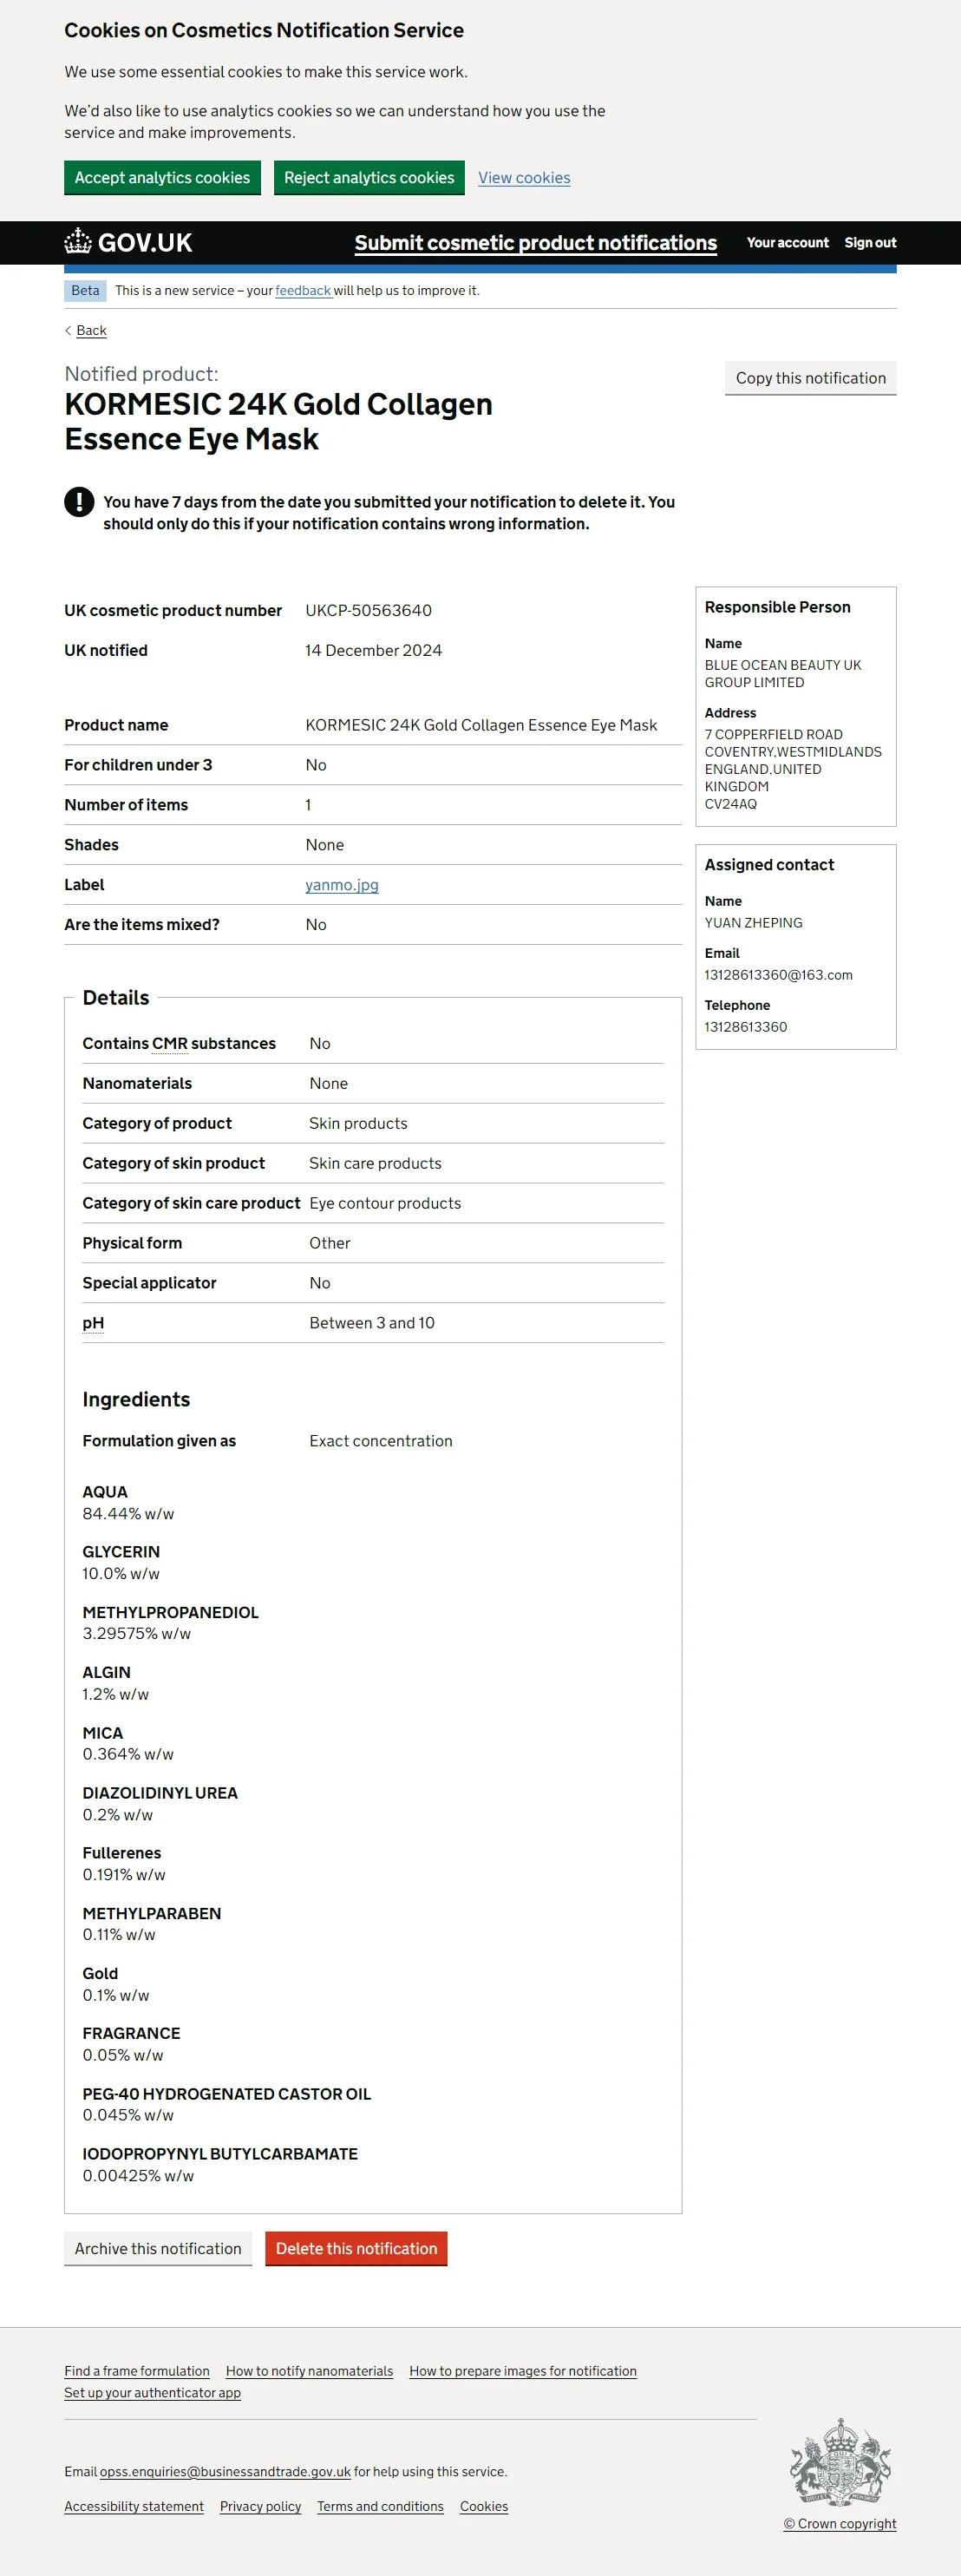
Task: Click the exclamation warning icon
Action: coord(79,502)
